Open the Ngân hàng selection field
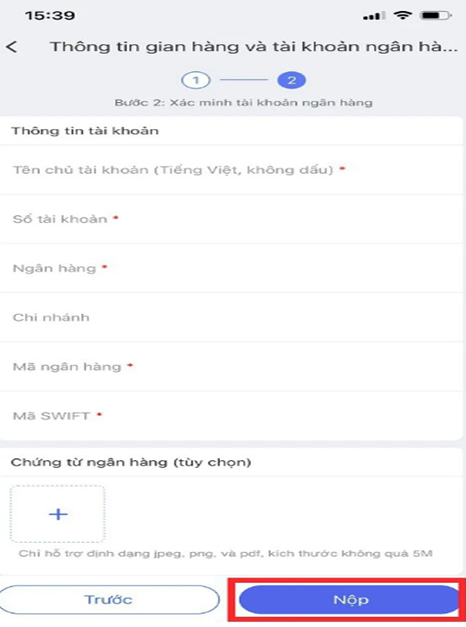The height and width of the screenshot is (627, 466). click(x=232, y=268)
